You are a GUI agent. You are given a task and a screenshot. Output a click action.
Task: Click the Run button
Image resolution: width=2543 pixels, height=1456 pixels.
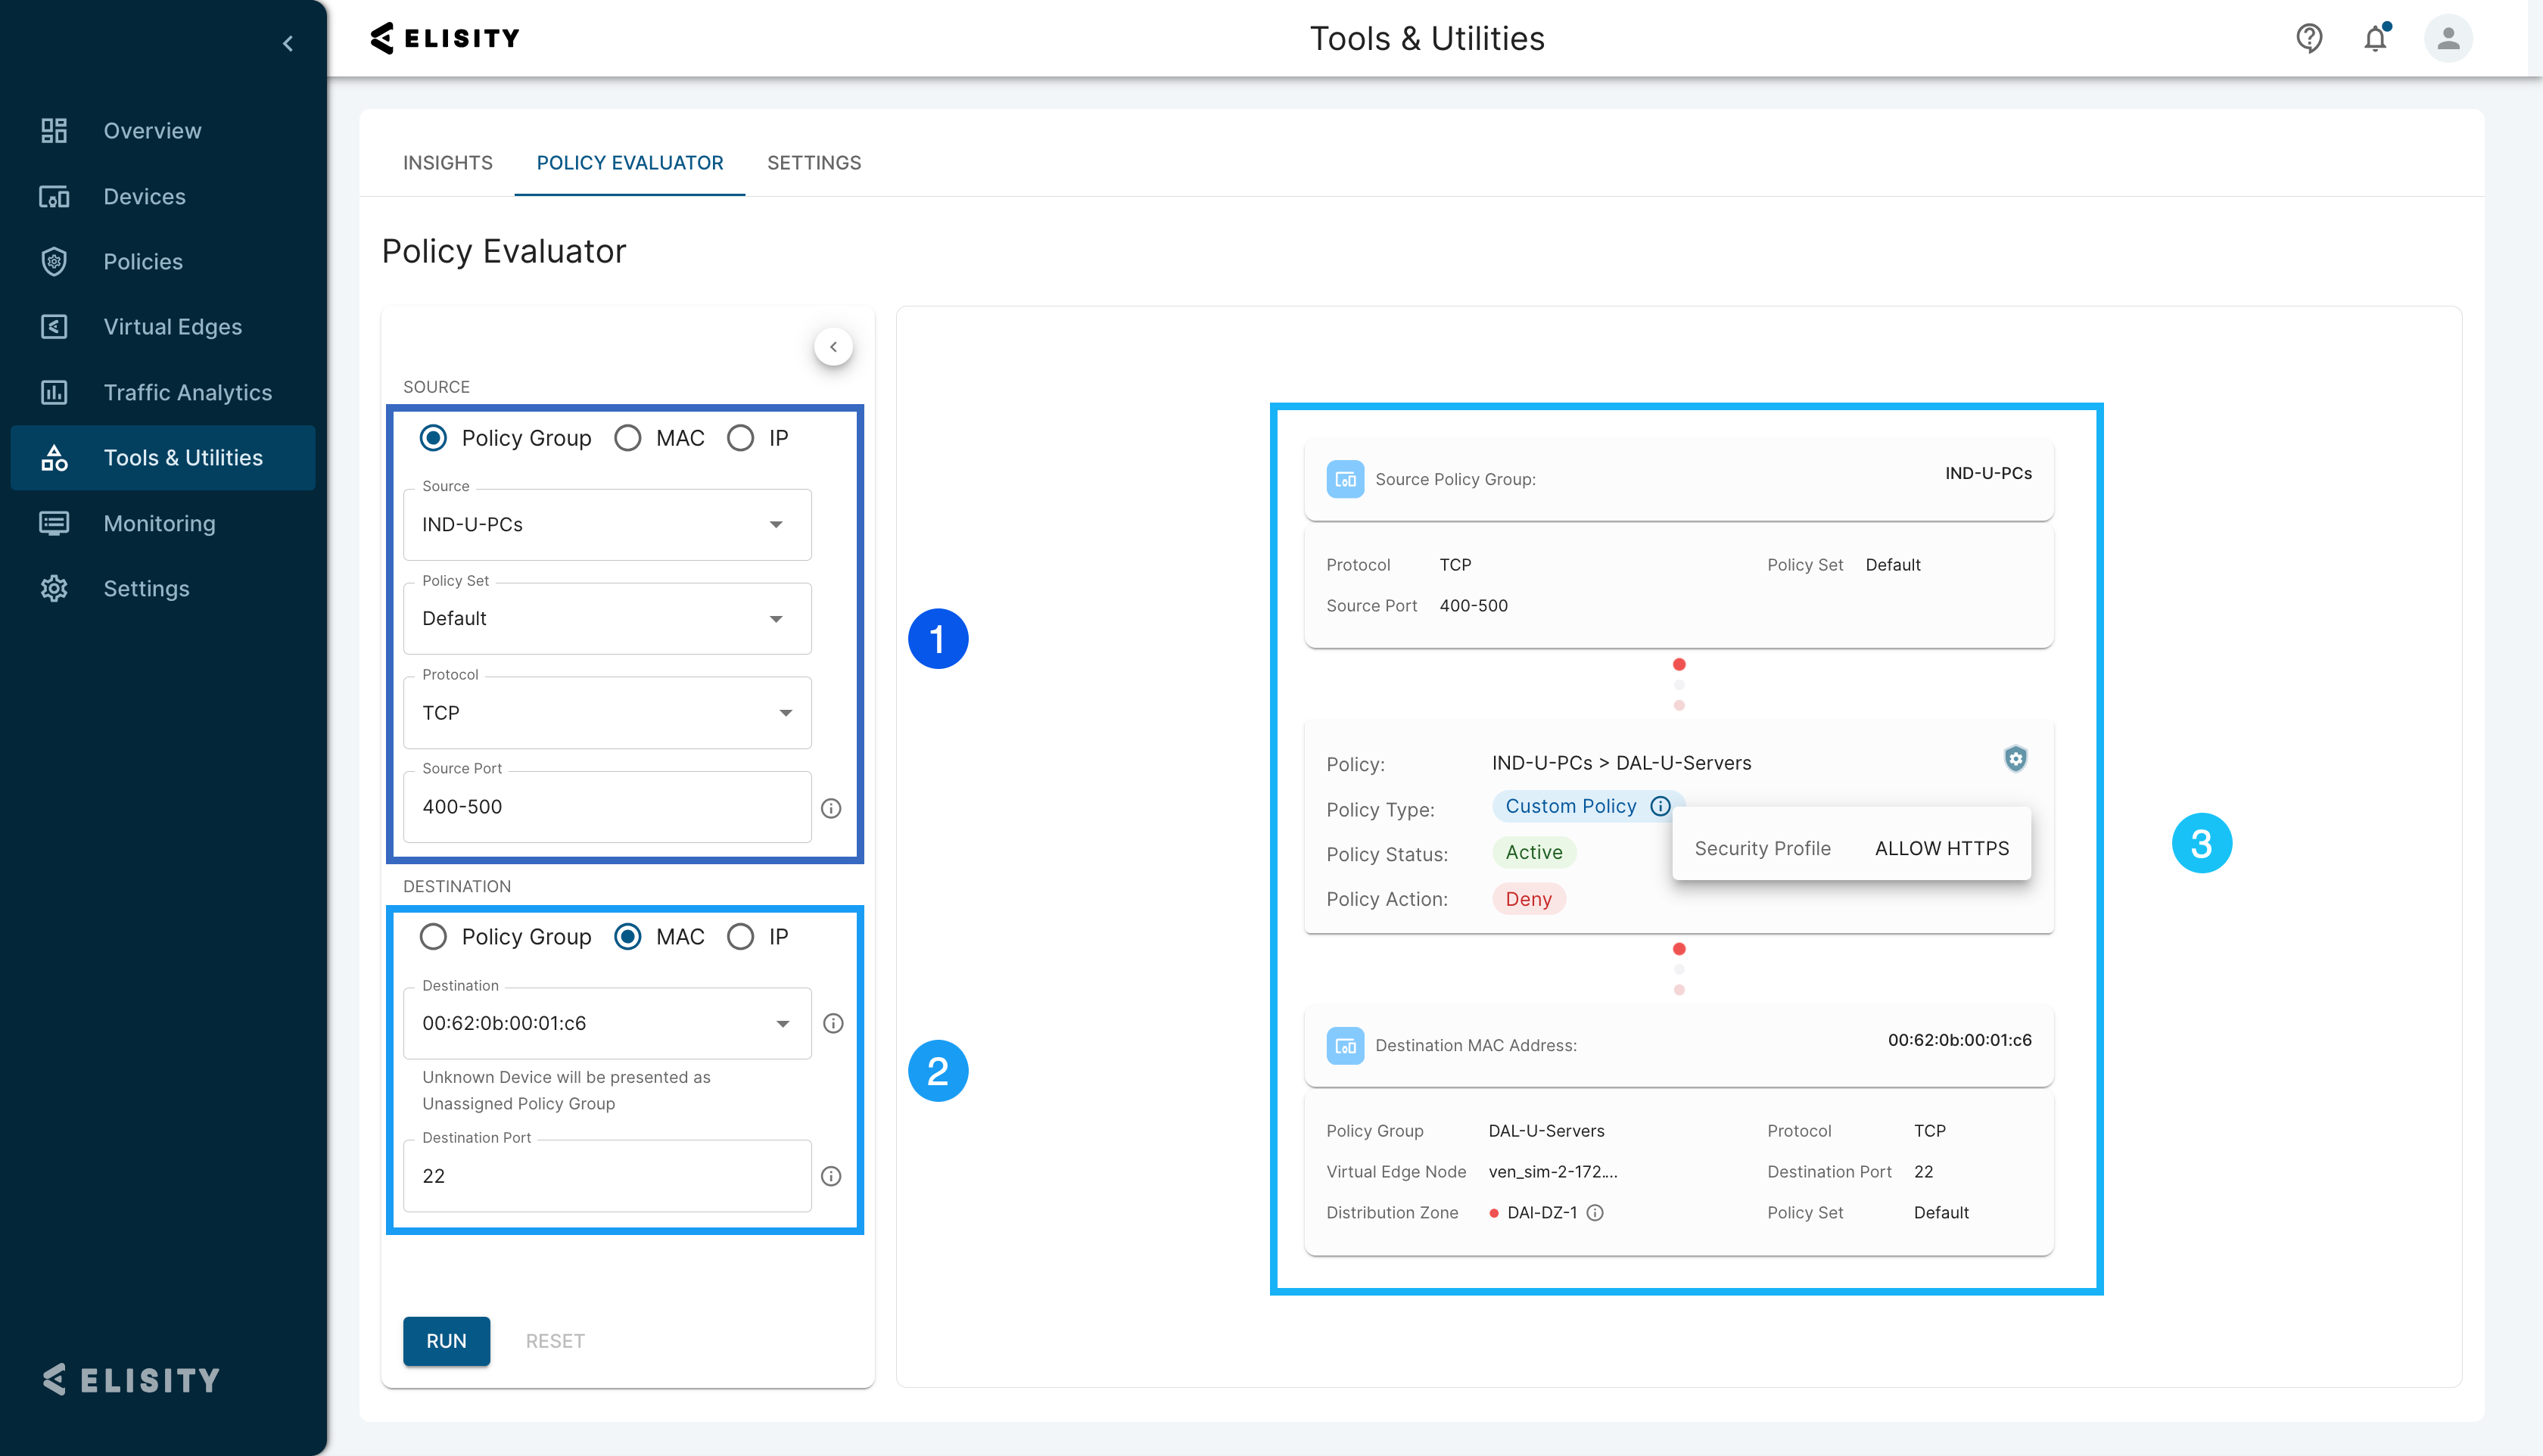point(446,1342)
